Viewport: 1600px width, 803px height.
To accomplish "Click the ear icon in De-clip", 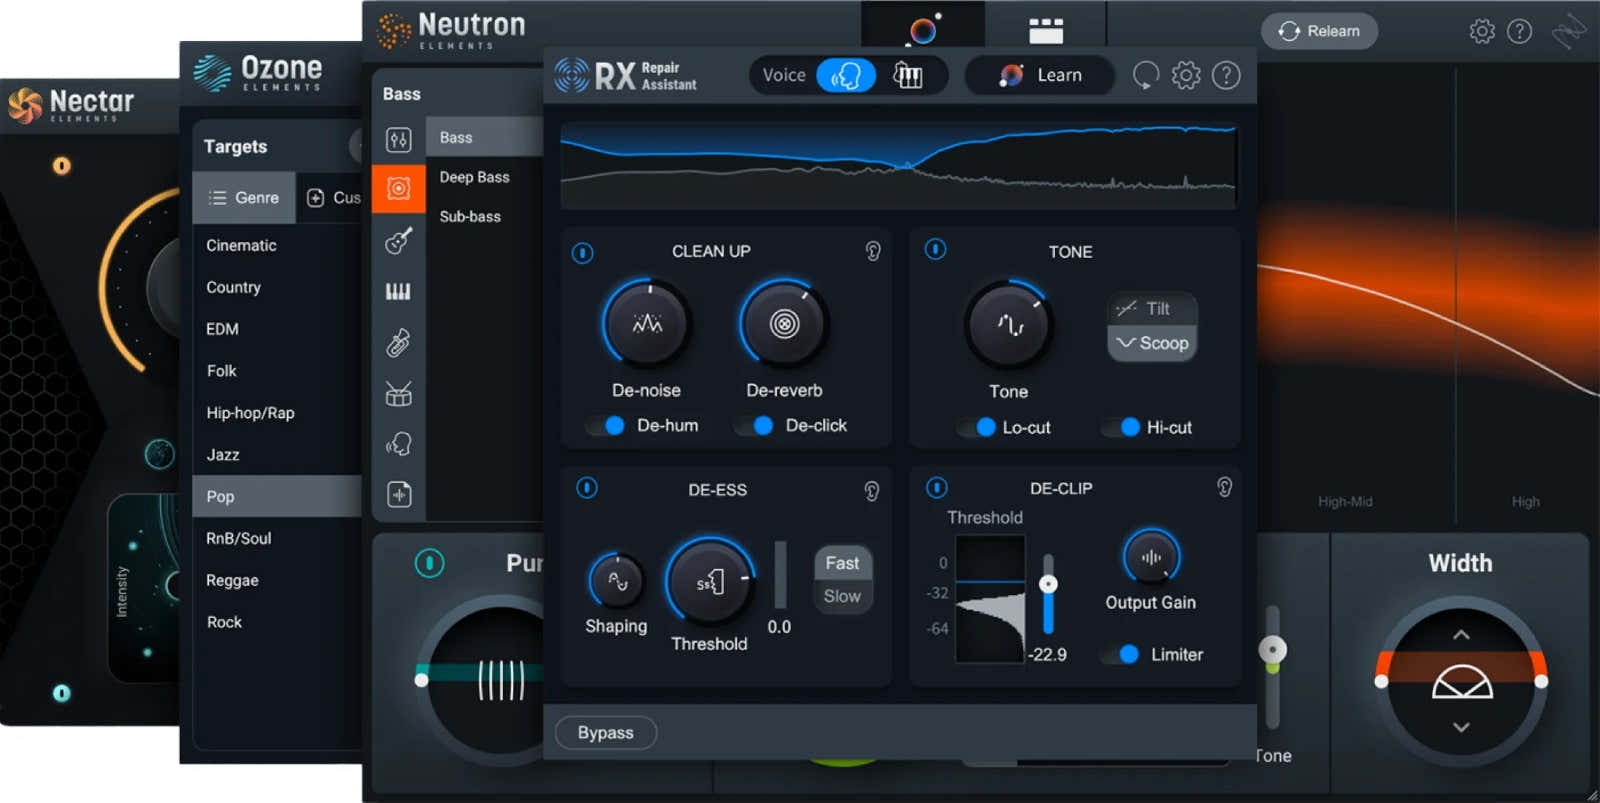I will click(1224, 487).
